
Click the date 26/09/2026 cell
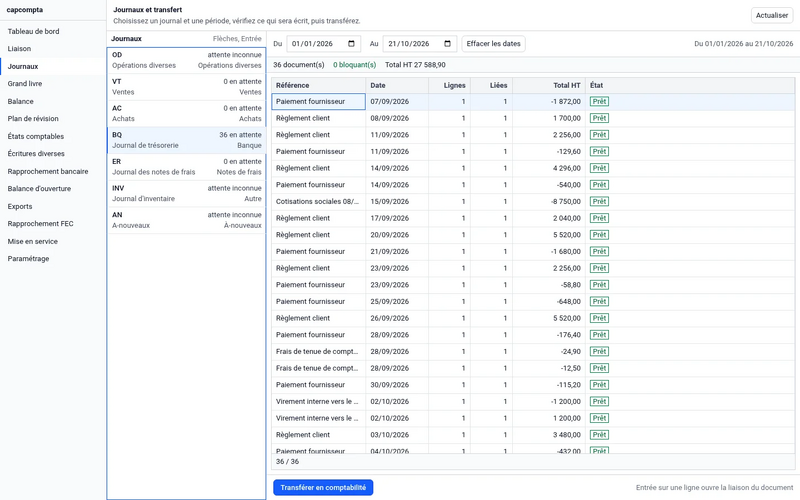(x=397, y=318)
